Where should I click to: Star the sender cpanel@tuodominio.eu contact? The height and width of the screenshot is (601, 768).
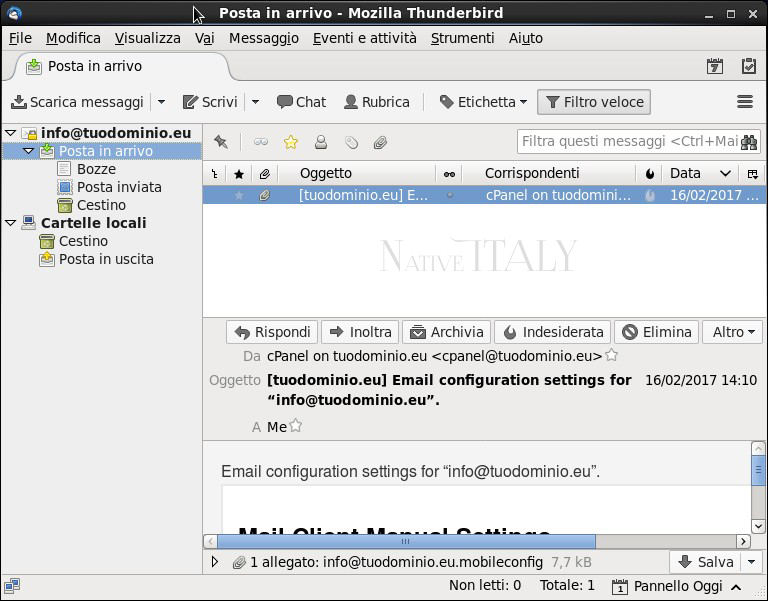pyautogui.click(x=612, y=355)
